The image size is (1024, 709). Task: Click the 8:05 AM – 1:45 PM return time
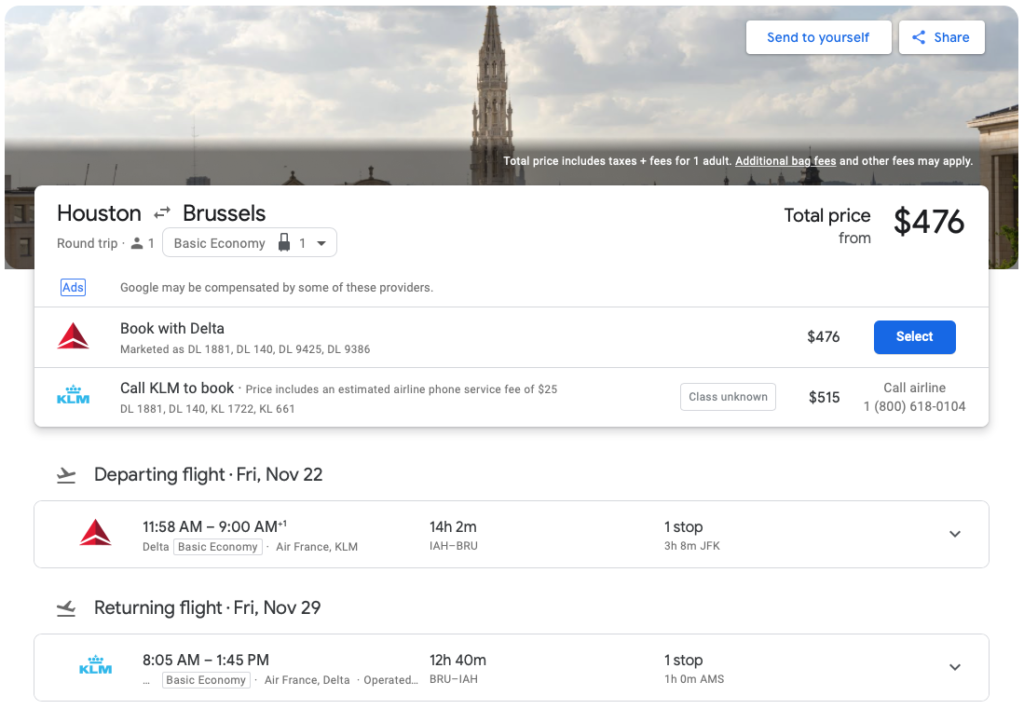coord(206,660)
